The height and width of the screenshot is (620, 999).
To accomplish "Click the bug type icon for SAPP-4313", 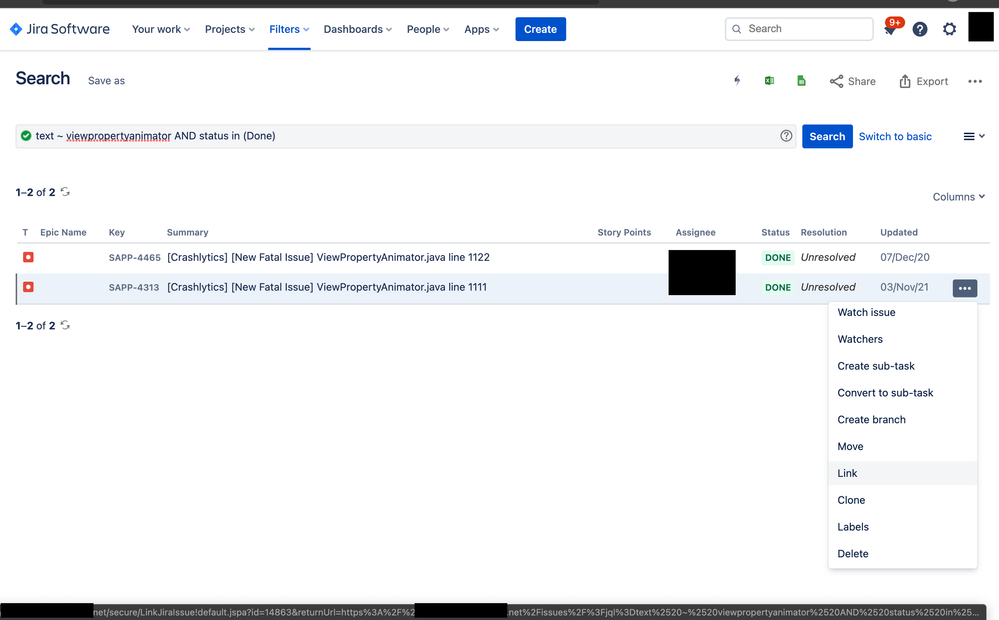I will [x=28, y=287].
